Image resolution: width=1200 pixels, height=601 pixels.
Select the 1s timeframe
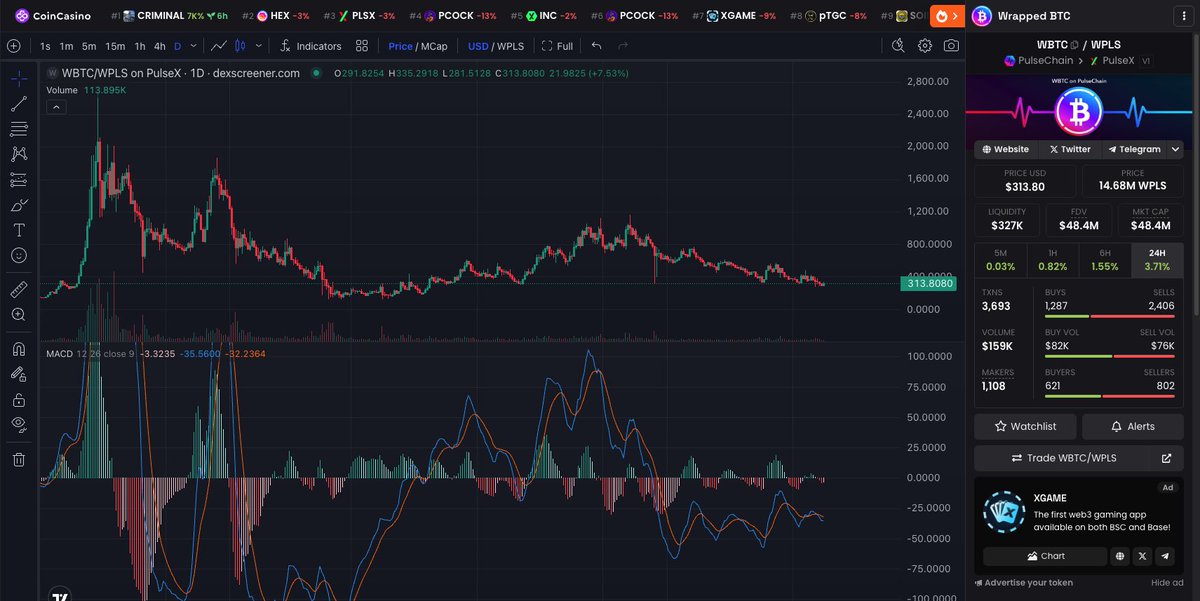point(45,46)
